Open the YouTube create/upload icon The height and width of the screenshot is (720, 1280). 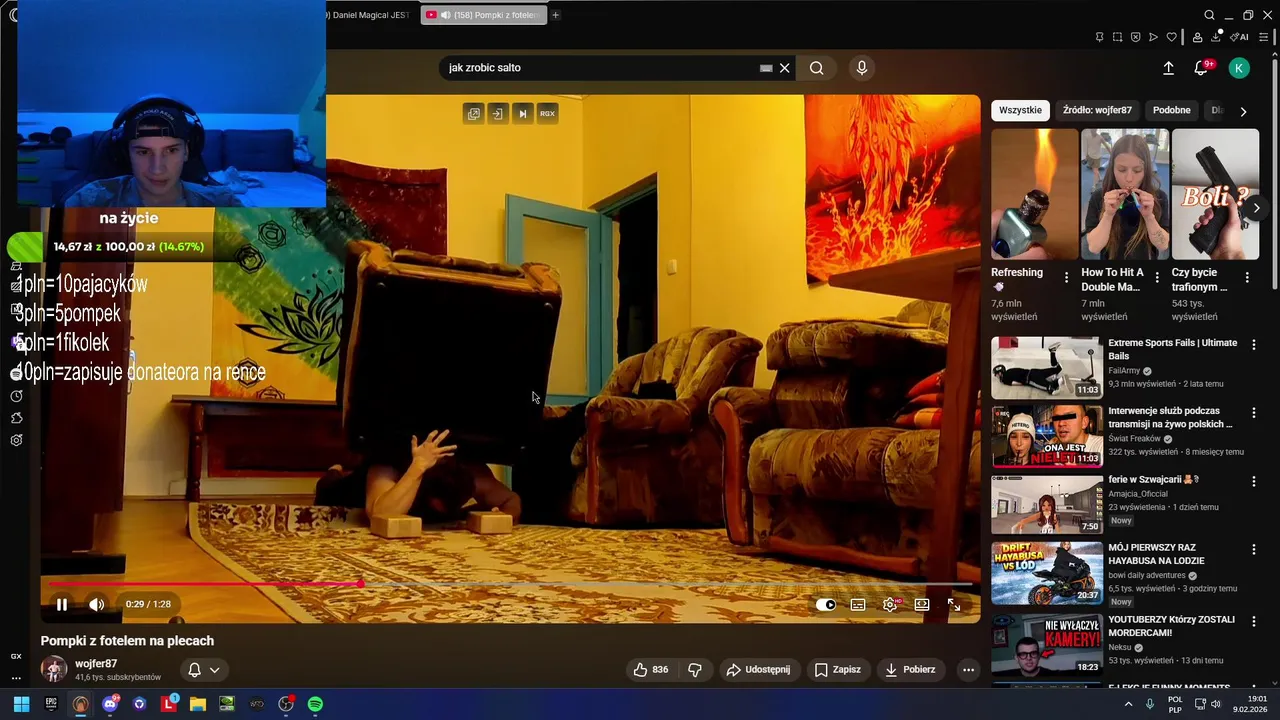coord(1168,68)
